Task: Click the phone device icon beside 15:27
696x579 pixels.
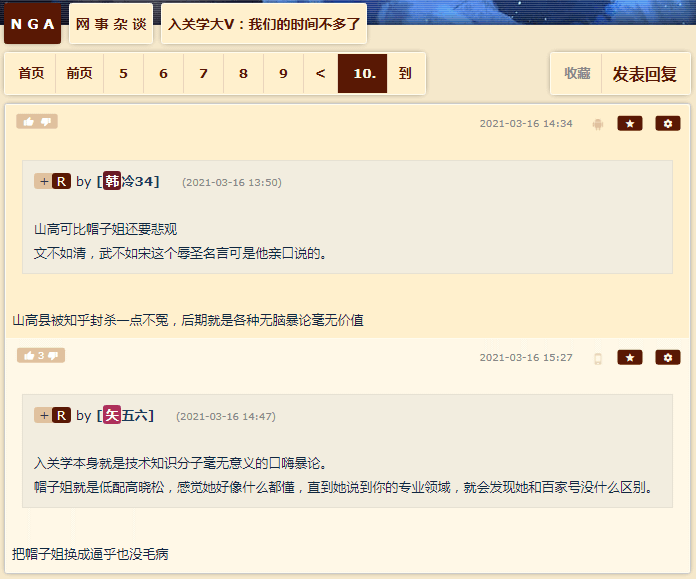Action: [x=597, y=358]
